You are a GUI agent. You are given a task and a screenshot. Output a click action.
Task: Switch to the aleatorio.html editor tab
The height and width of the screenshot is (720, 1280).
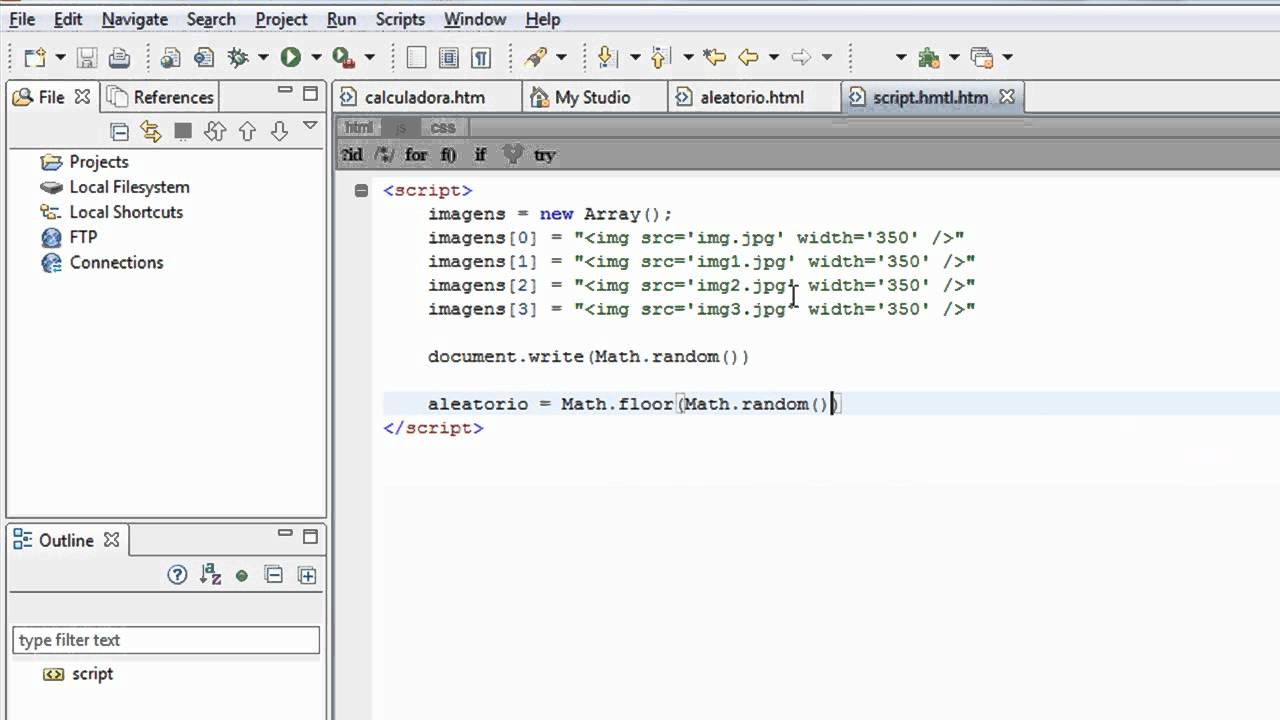752,97
